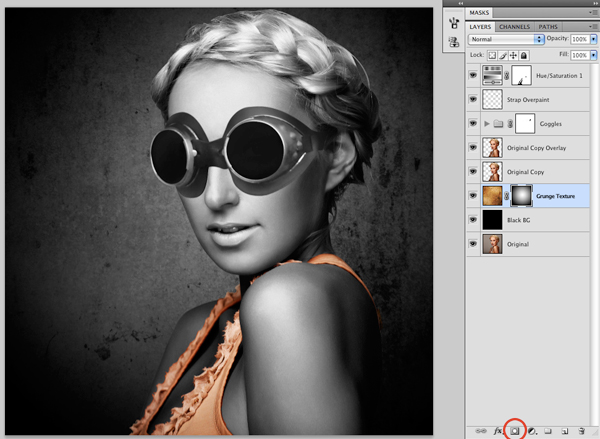Click the Delete layer trash icon
The width and height of the screenshot is (600, 439).
(x=581, y=431)
